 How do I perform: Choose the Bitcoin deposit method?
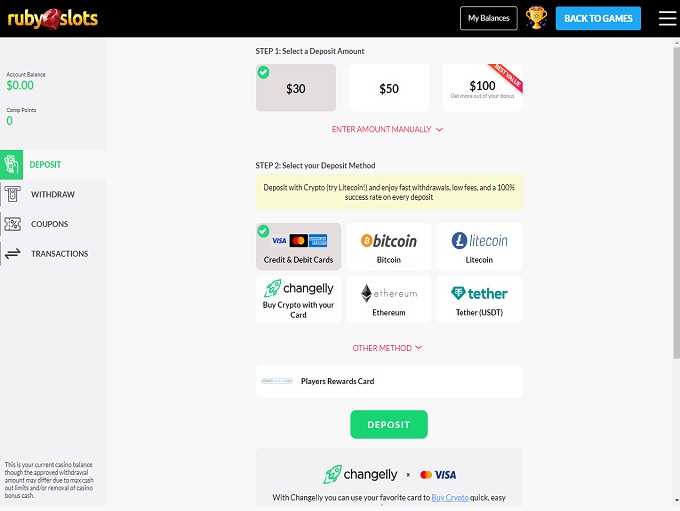pos(389,247)
